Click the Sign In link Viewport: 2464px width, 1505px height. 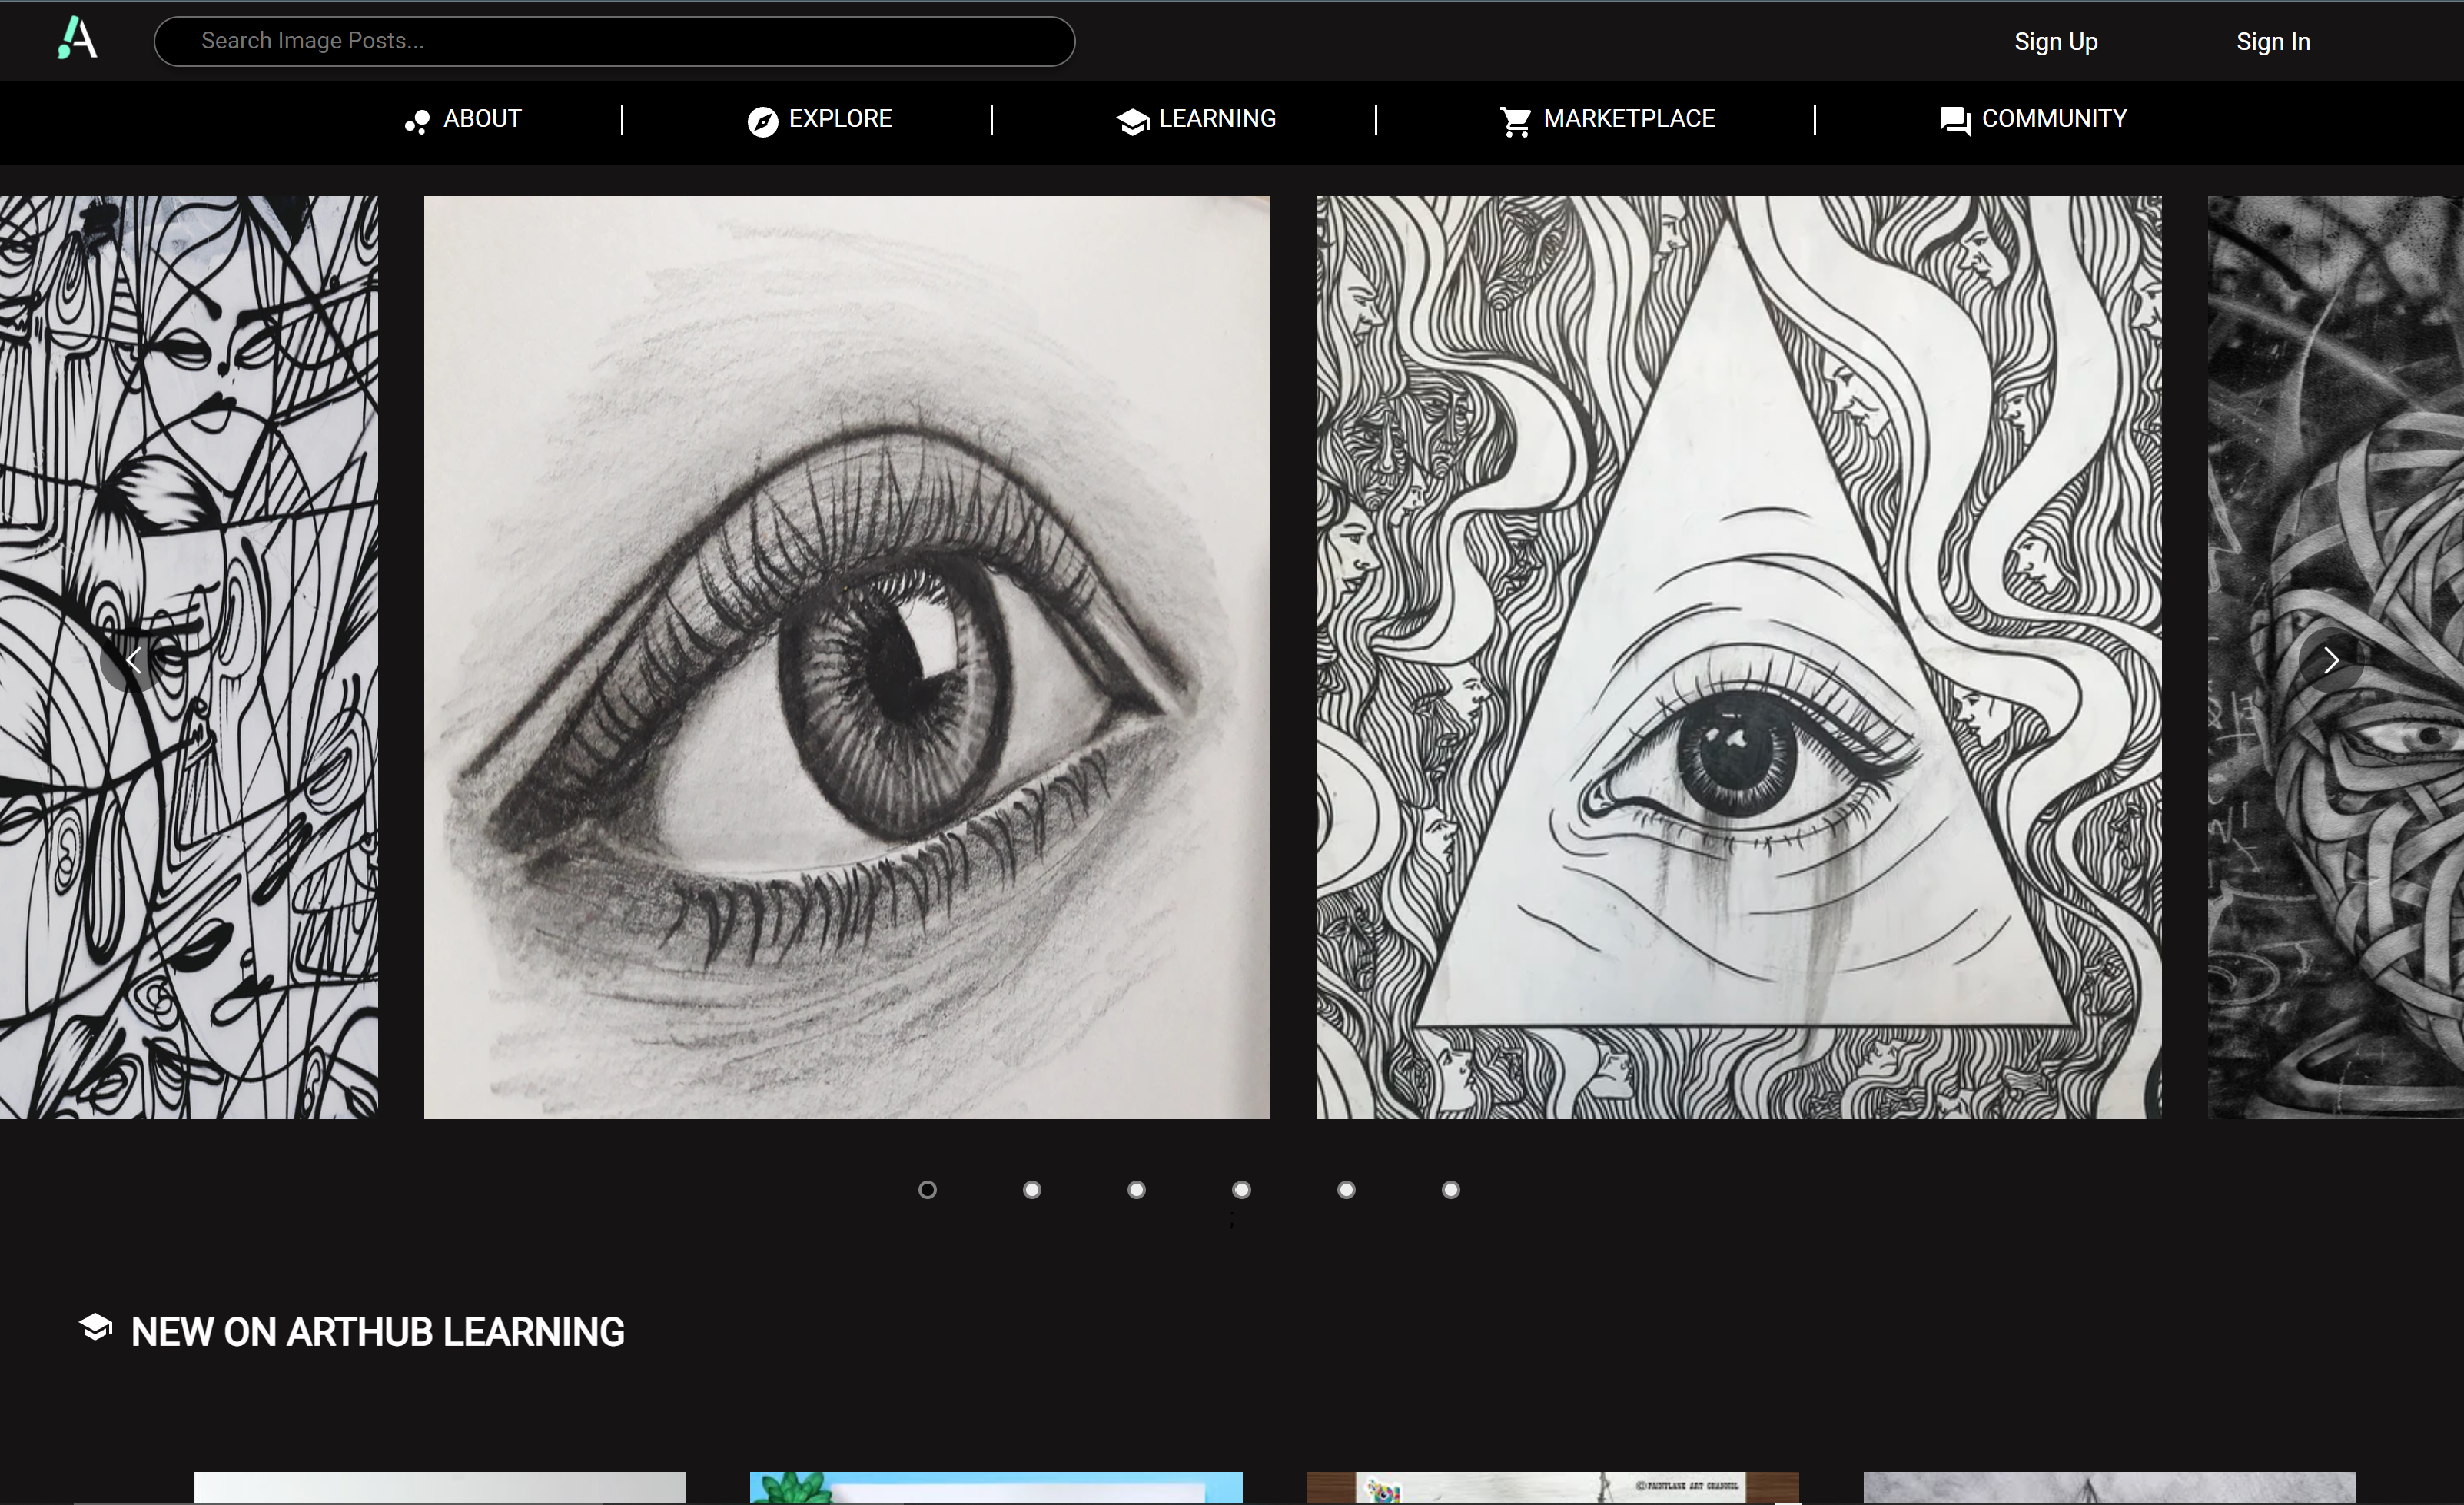(2272, 42)
